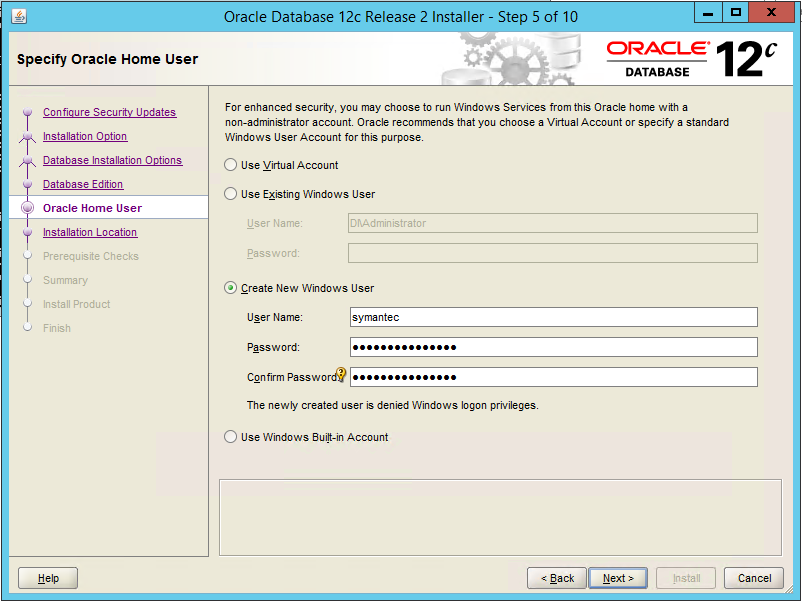The width and height of the screenshot is (802, 601).
Task: Click the Install Product step label
Action: pos(77,304)
